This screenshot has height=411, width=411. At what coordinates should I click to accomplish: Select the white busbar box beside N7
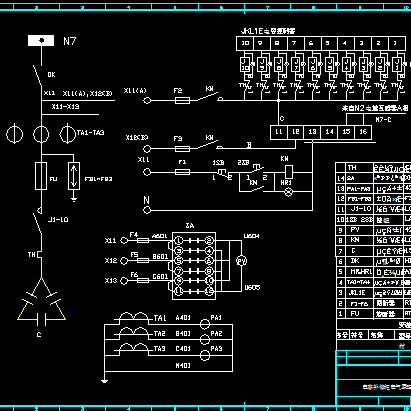point(41,41)
